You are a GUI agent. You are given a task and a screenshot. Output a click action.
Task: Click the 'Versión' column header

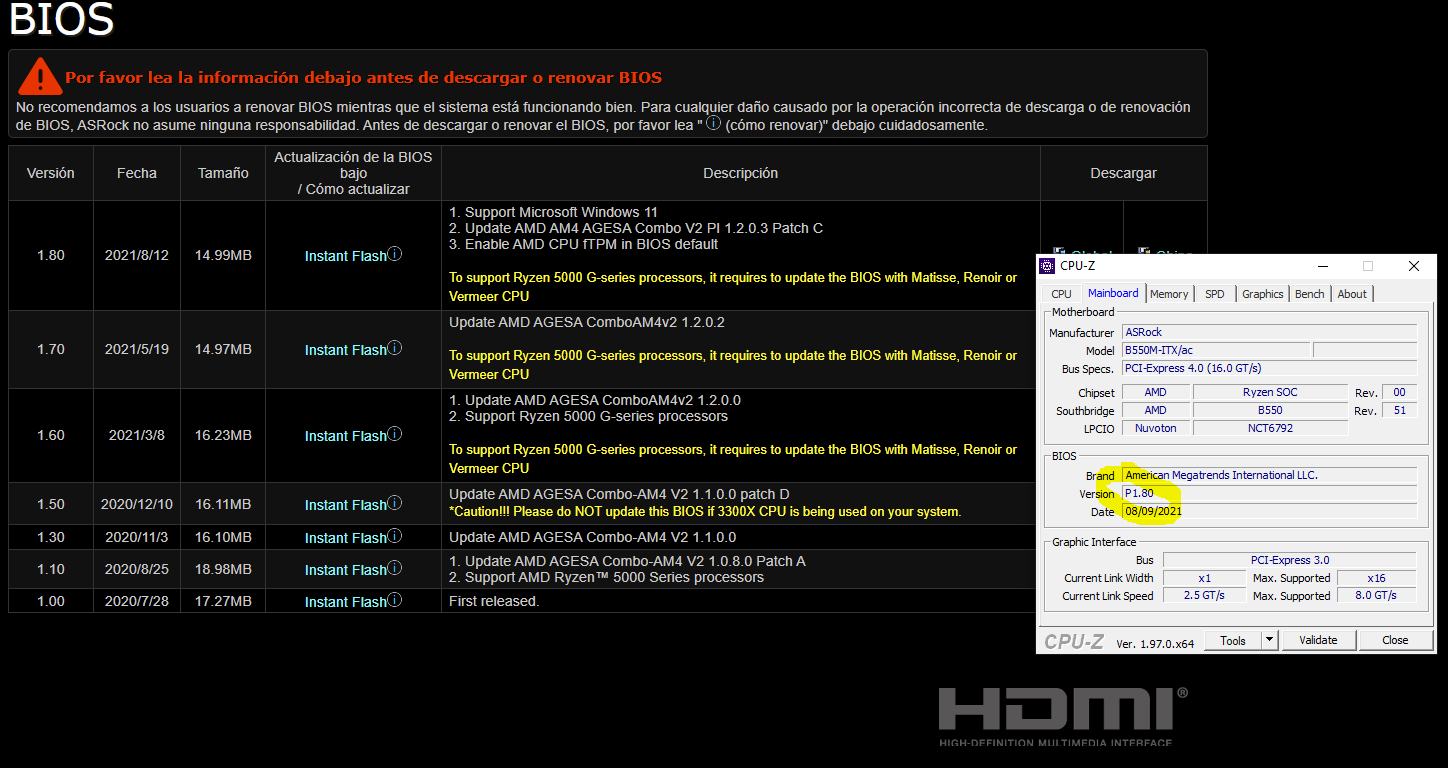pos(51,173)
